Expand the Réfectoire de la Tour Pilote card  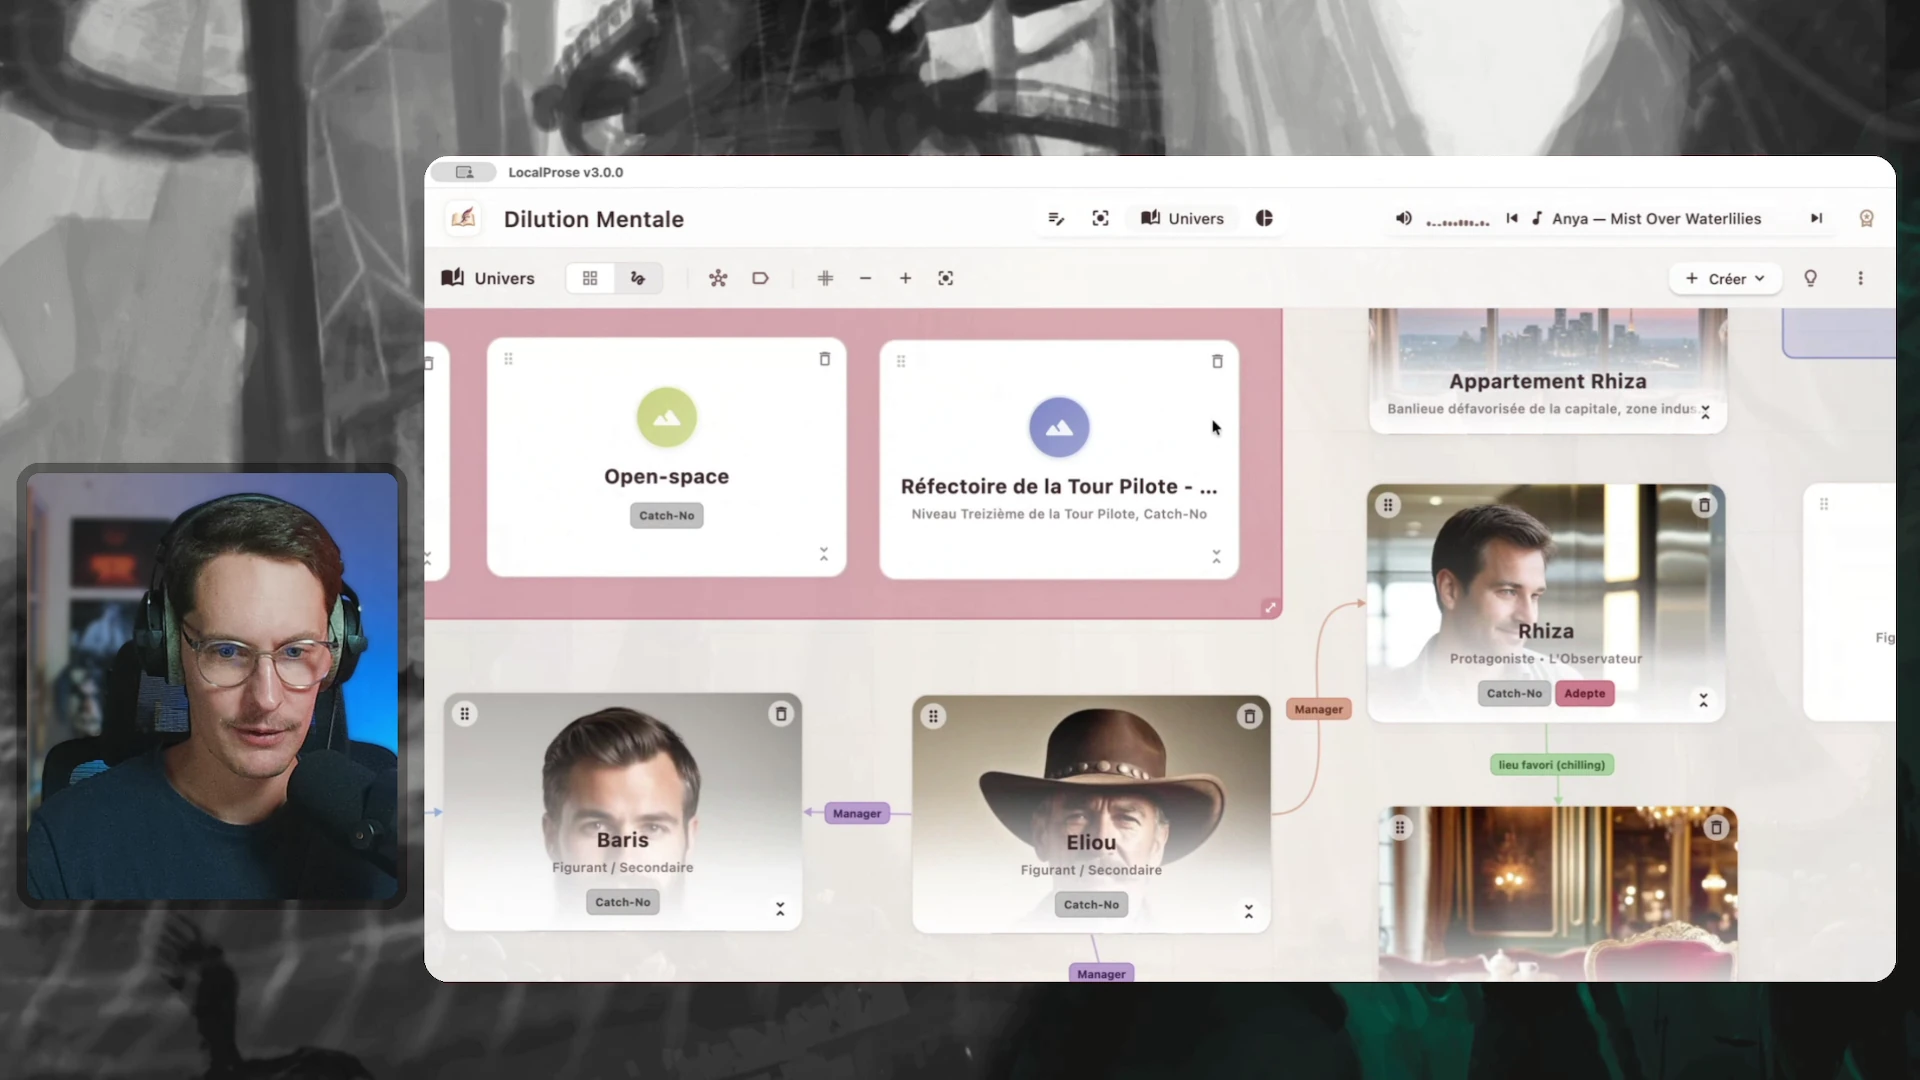point(1216,556)
